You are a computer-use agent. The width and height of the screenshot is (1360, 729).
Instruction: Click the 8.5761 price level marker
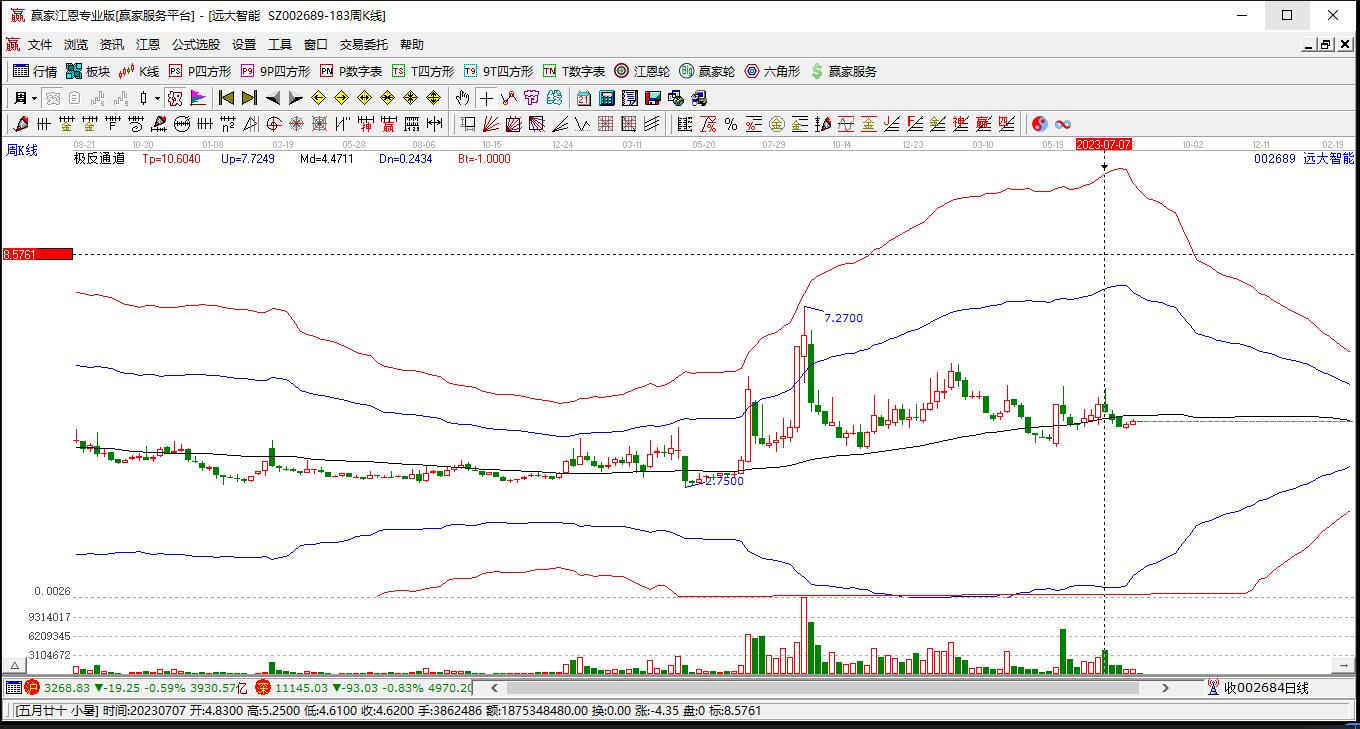(x=38, y=254)
